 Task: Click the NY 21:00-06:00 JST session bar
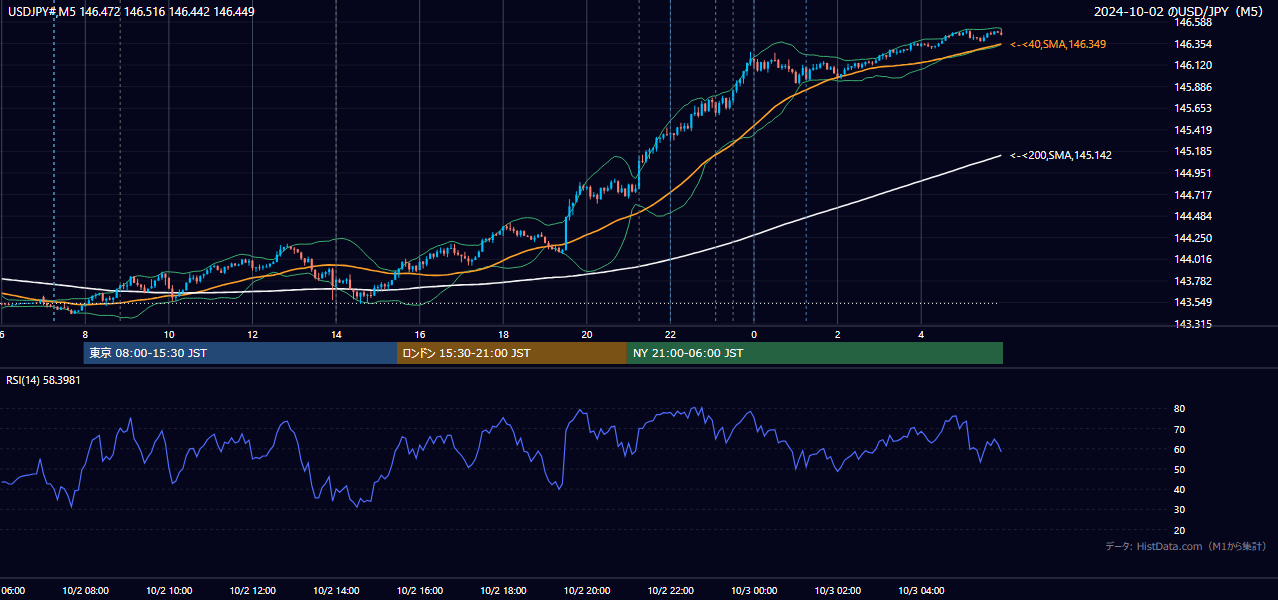815,353
